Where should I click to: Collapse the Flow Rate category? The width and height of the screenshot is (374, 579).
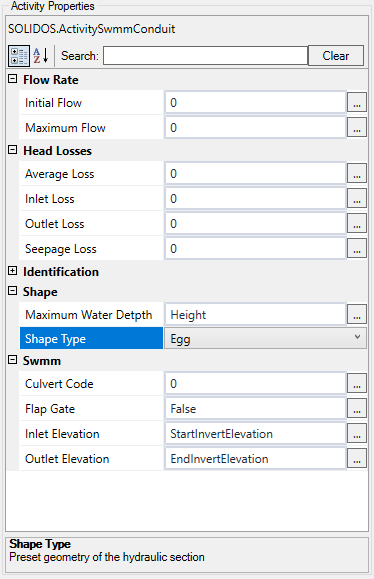13,79
